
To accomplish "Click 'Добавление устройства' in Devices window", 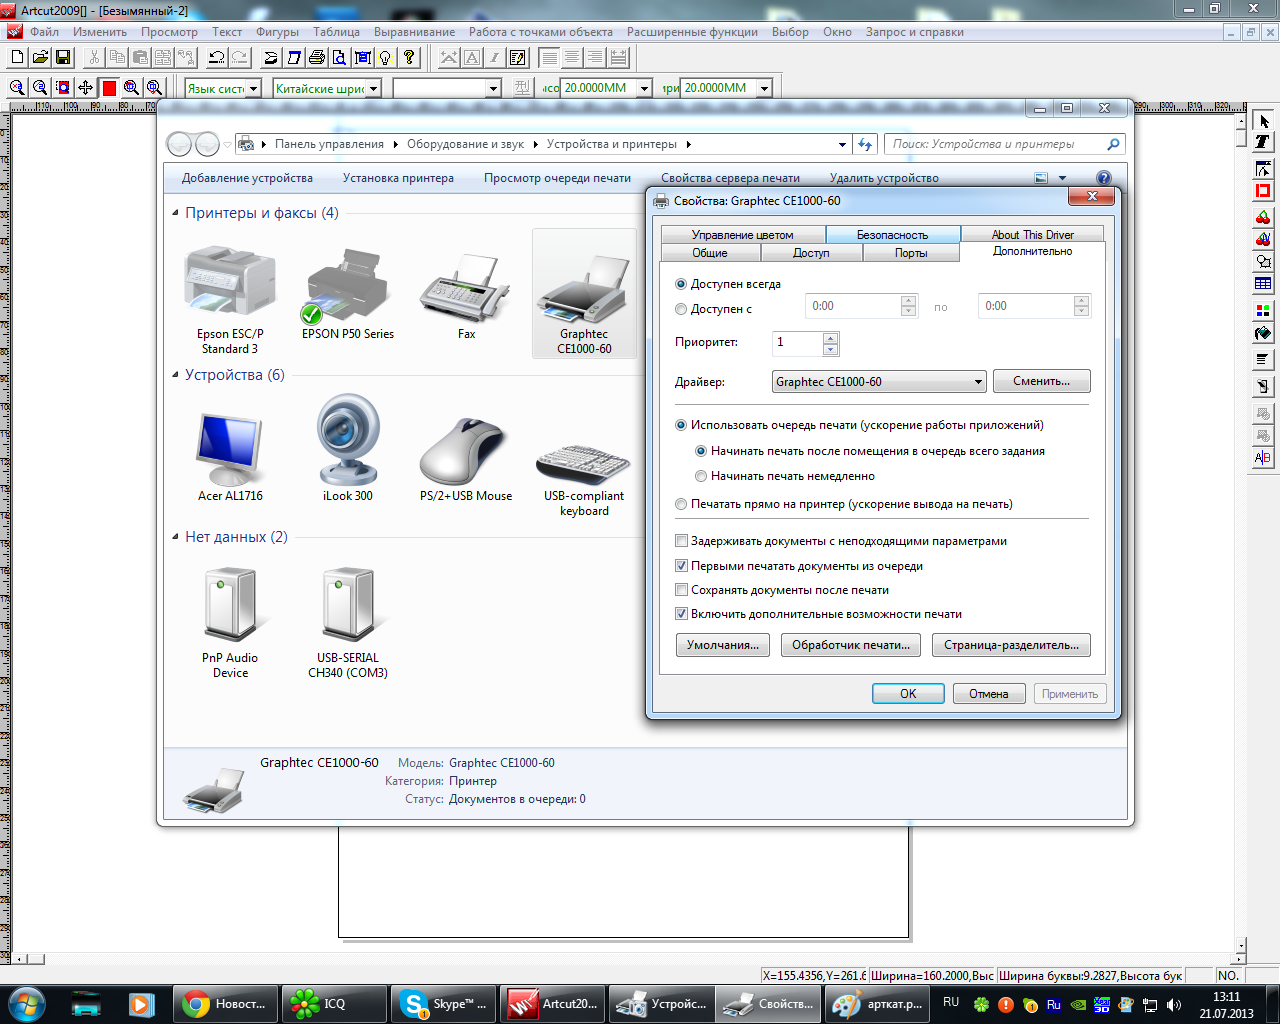I will 247,178.
